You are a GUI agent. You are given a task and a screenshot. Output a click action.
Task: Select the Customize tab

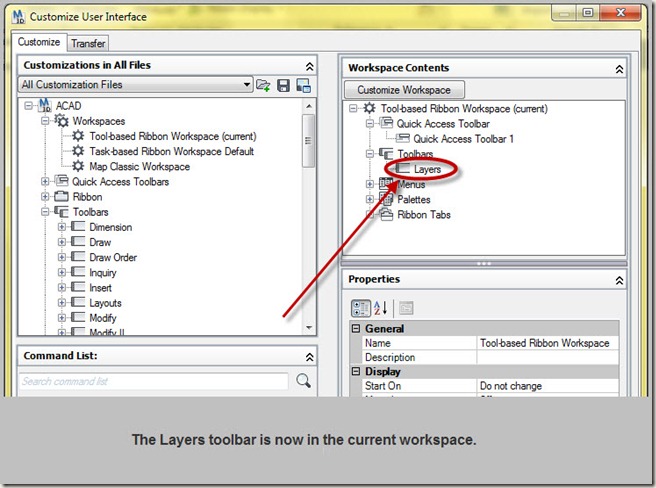click(39, 42)
